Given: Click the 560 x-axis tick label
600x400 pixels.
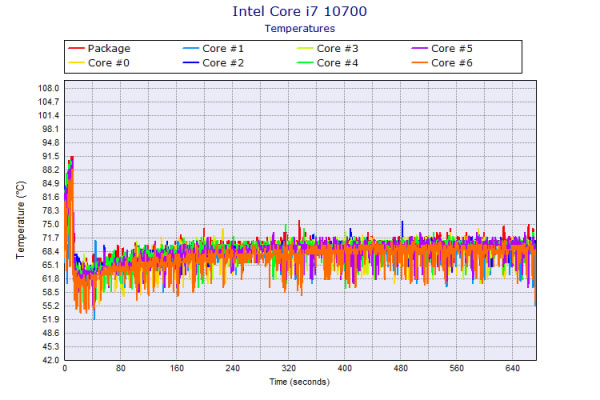Looking at the screenshot, I should [457, 368].
